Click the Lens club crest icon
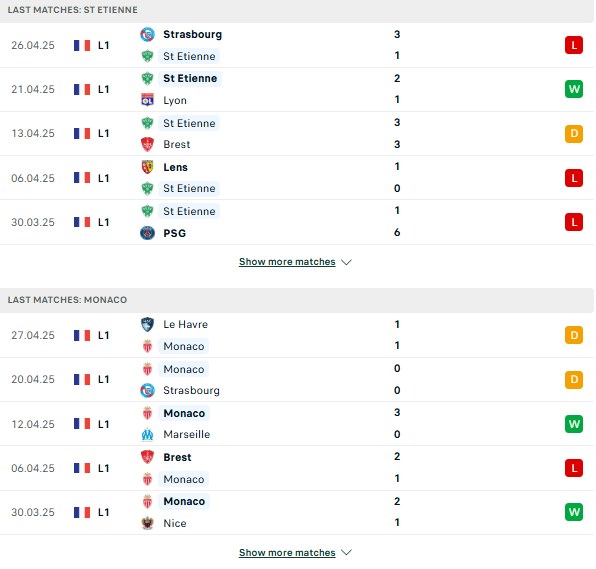The image size is (596, 569). 147,167
